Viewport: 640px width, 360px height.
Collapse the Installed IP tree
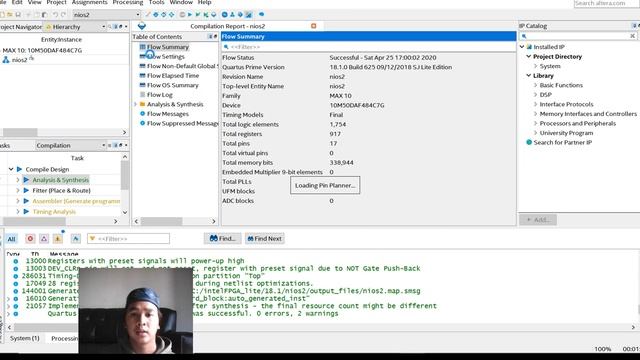522,47
